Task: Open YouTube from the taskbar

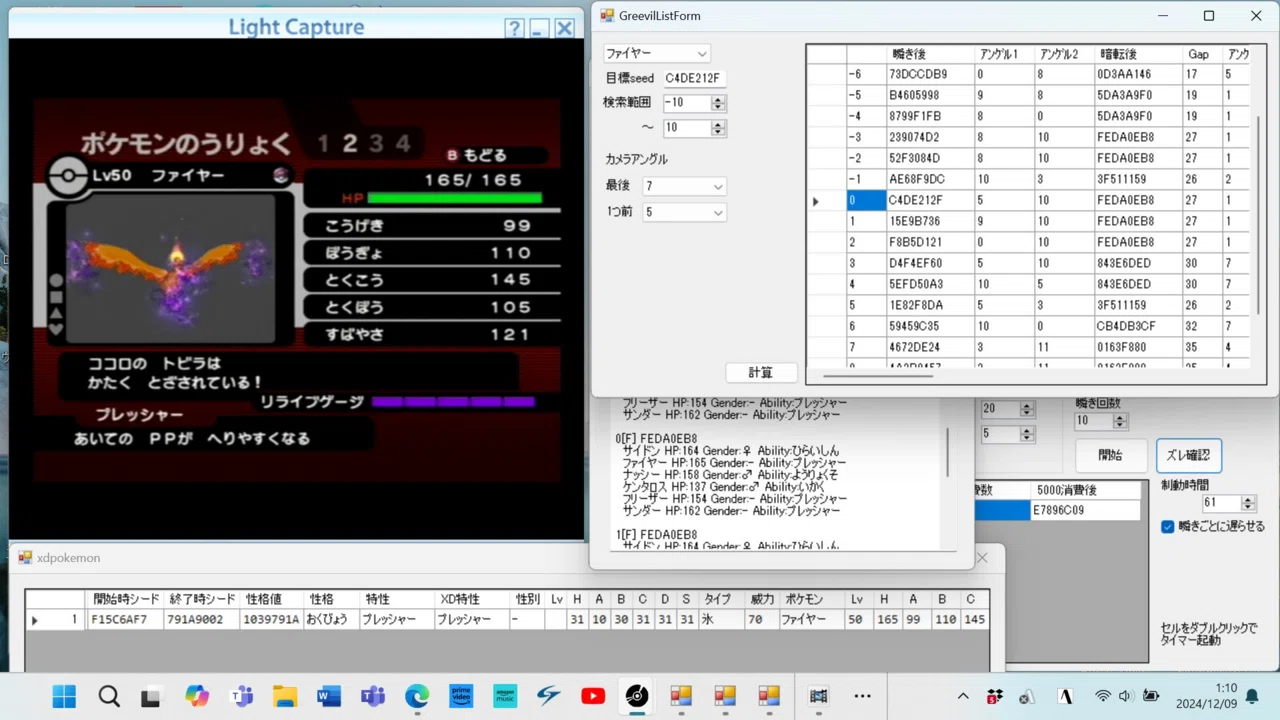Action: pos(593,696)
